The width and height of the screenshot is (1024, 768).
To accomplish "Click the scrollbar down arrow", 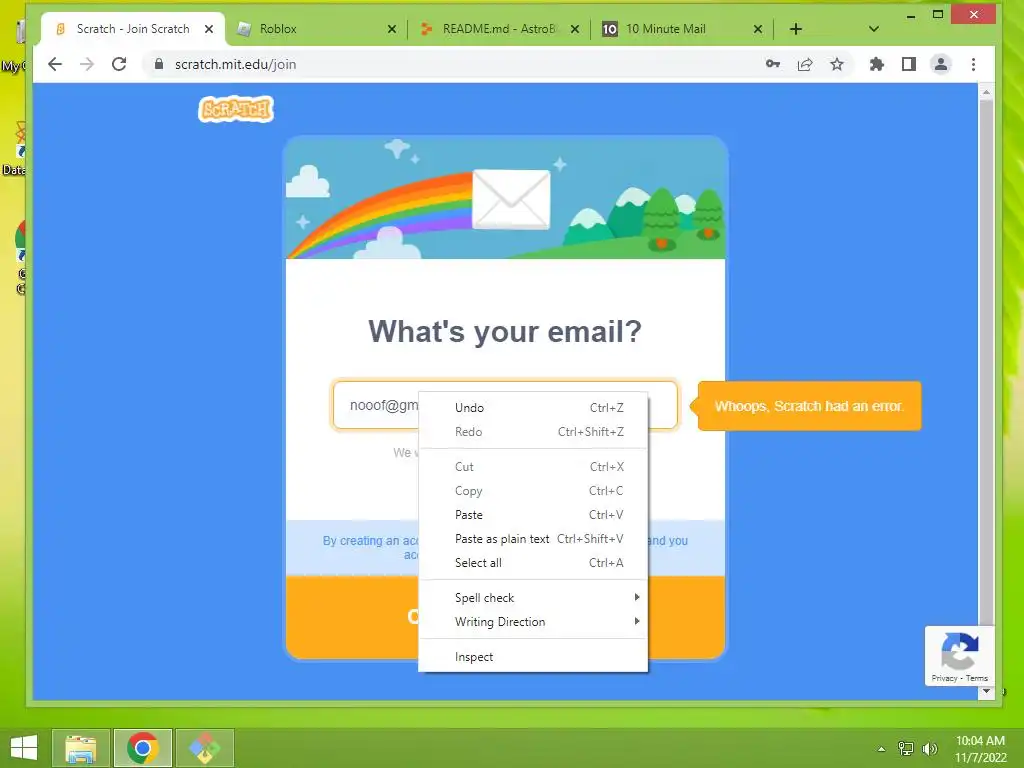I will (986, 691).
